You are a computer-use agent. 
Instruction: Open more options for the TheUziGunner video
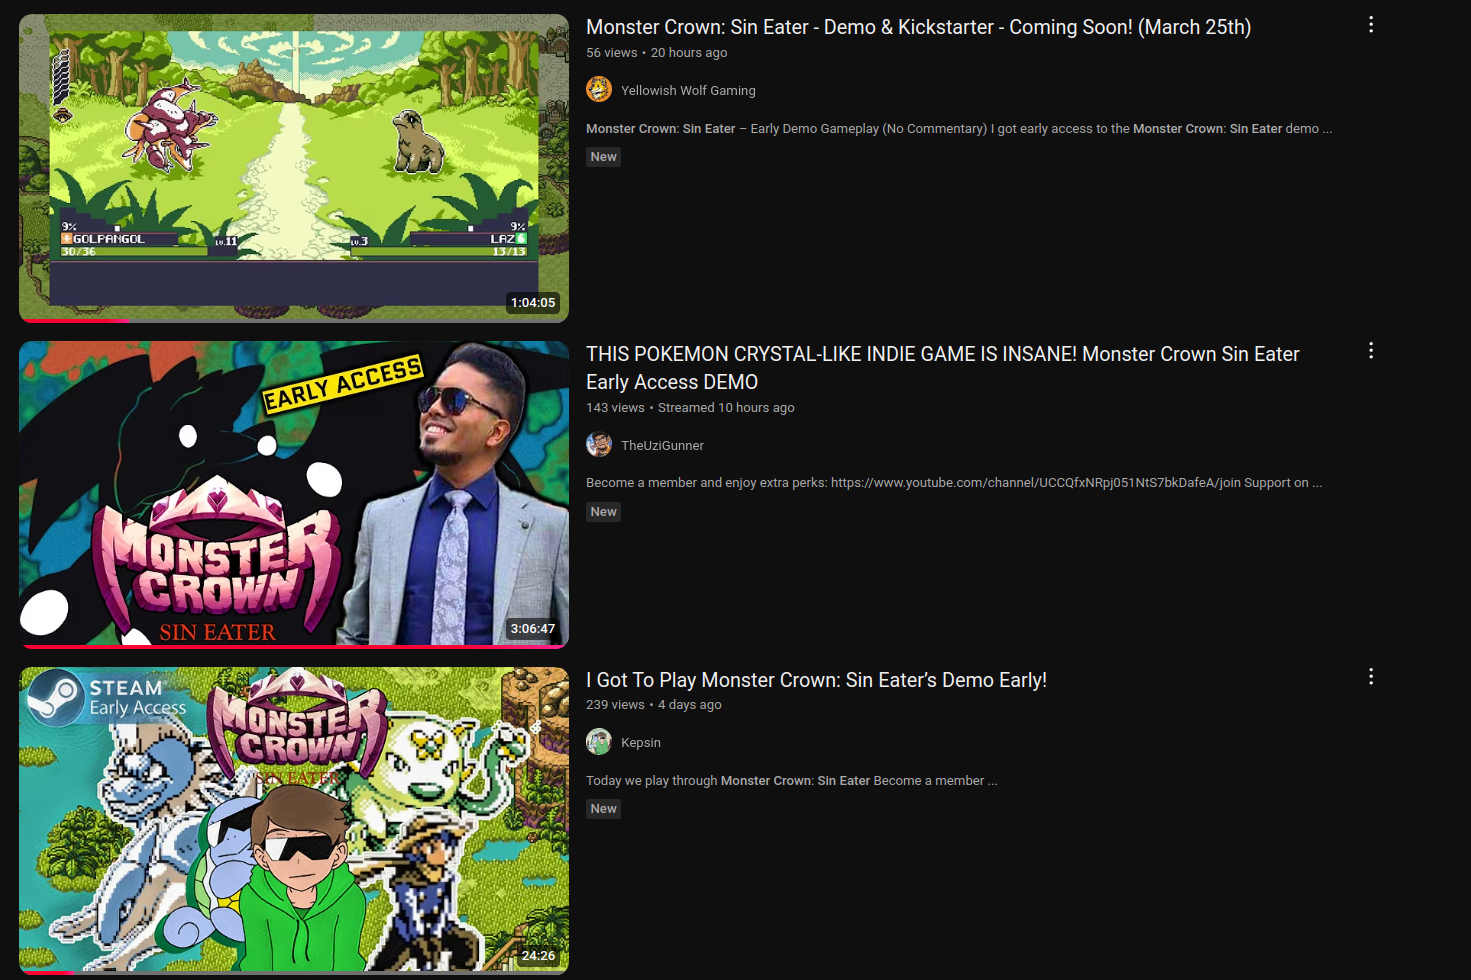point(1371,351)
